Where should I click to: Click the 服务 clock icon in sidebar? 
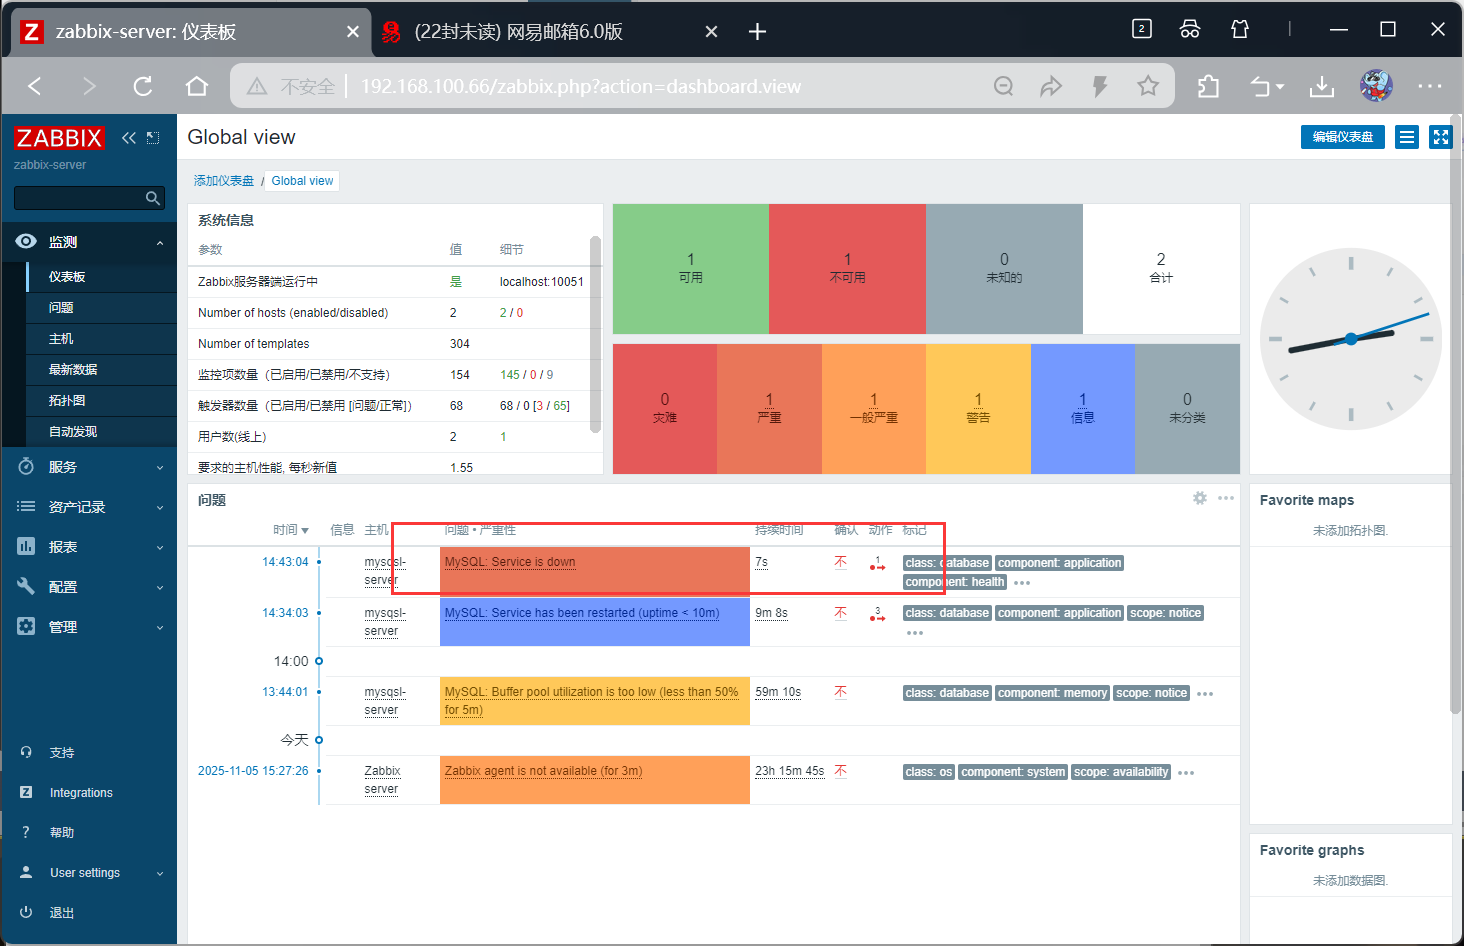26,467
